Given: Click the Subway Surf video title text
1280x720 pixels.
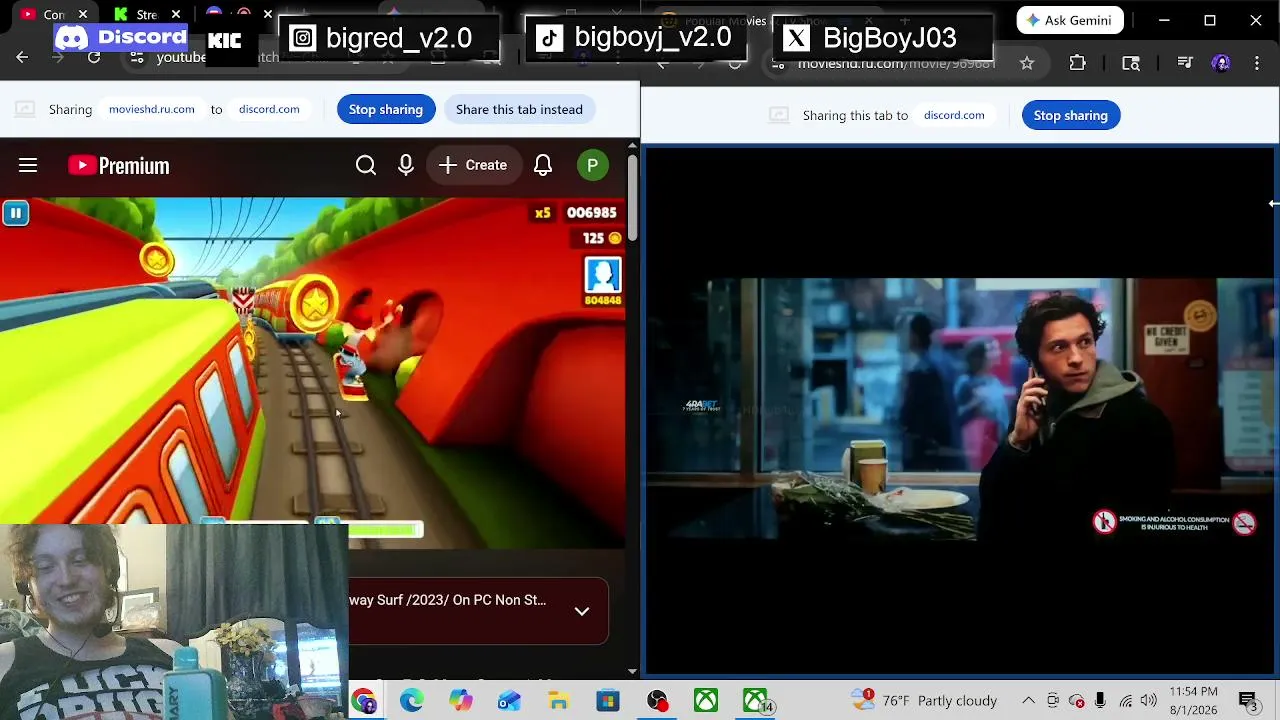Looking at the screenshot, I should pyautogui.click(x=447, y=600).
